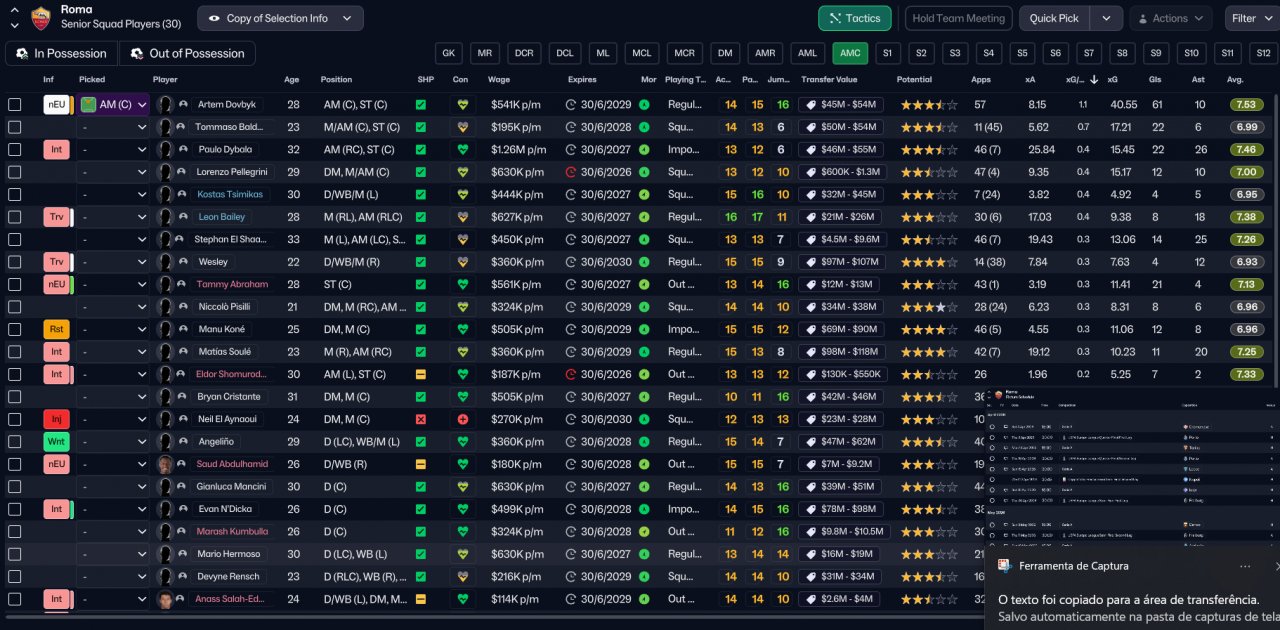Click the previous club up-arrow beside Roma
The height and width of the screenshot is (630, 1280).
point(14,10)
